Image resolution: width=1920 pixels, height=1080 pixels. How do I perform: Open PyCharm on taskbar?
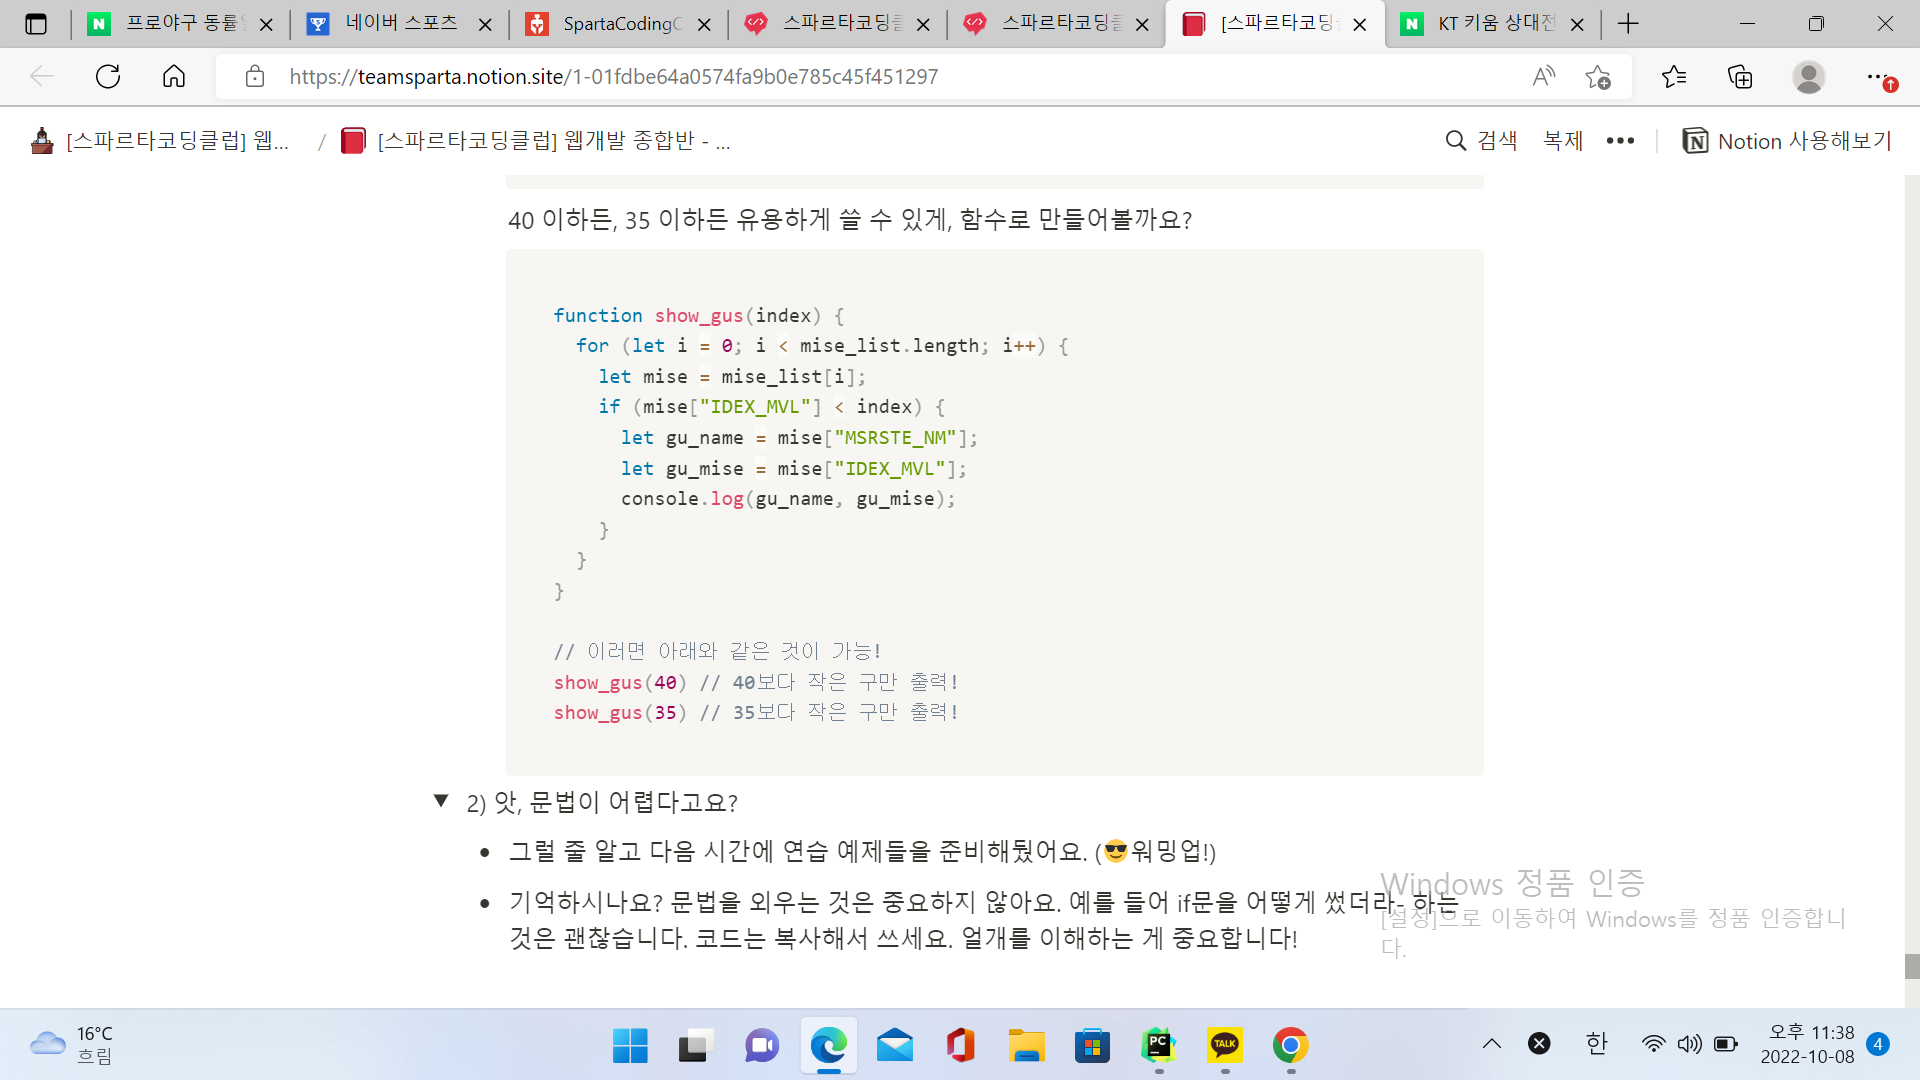[1158, 1045]
